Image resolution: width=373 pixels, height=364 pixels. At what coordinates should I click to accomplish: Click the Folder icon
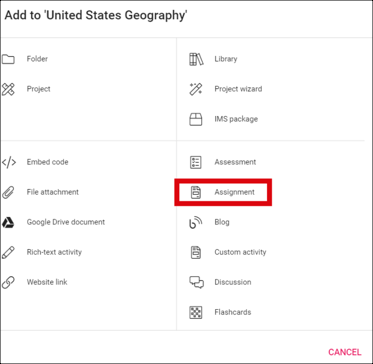8,59
